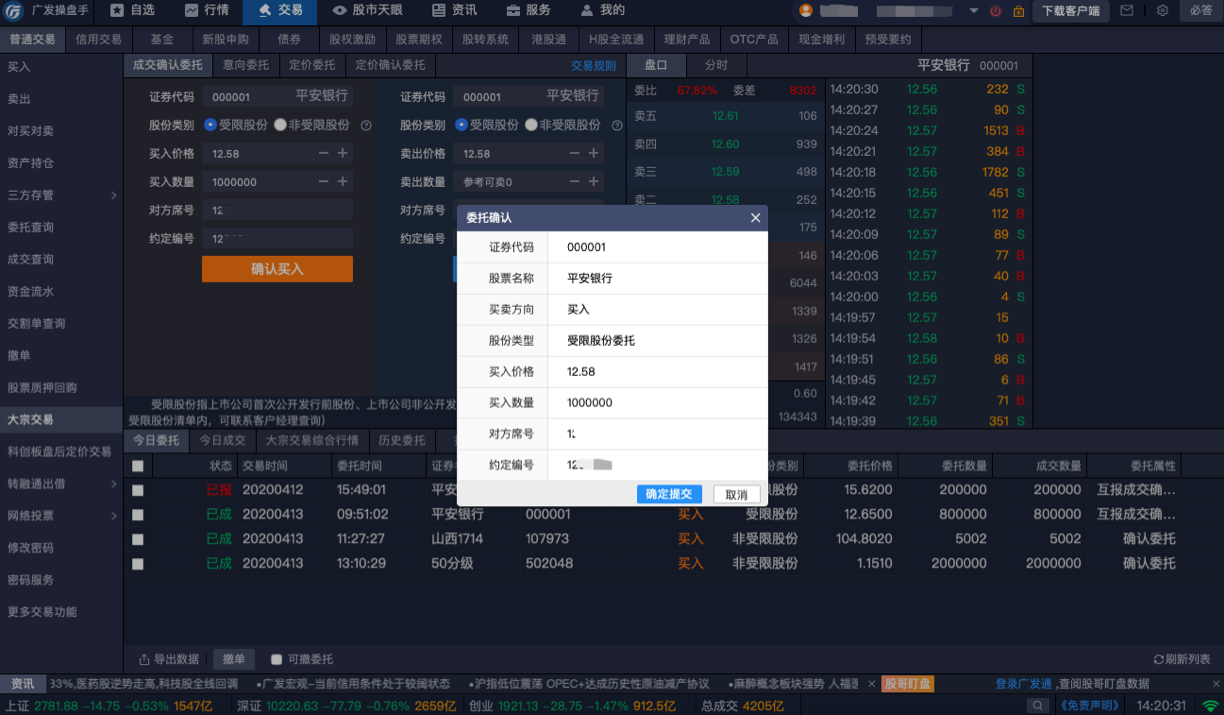This screenshot has height=715, width=1224.
Task: Close the 委托确认 dialog with X
Action: (x=755, y=217)
